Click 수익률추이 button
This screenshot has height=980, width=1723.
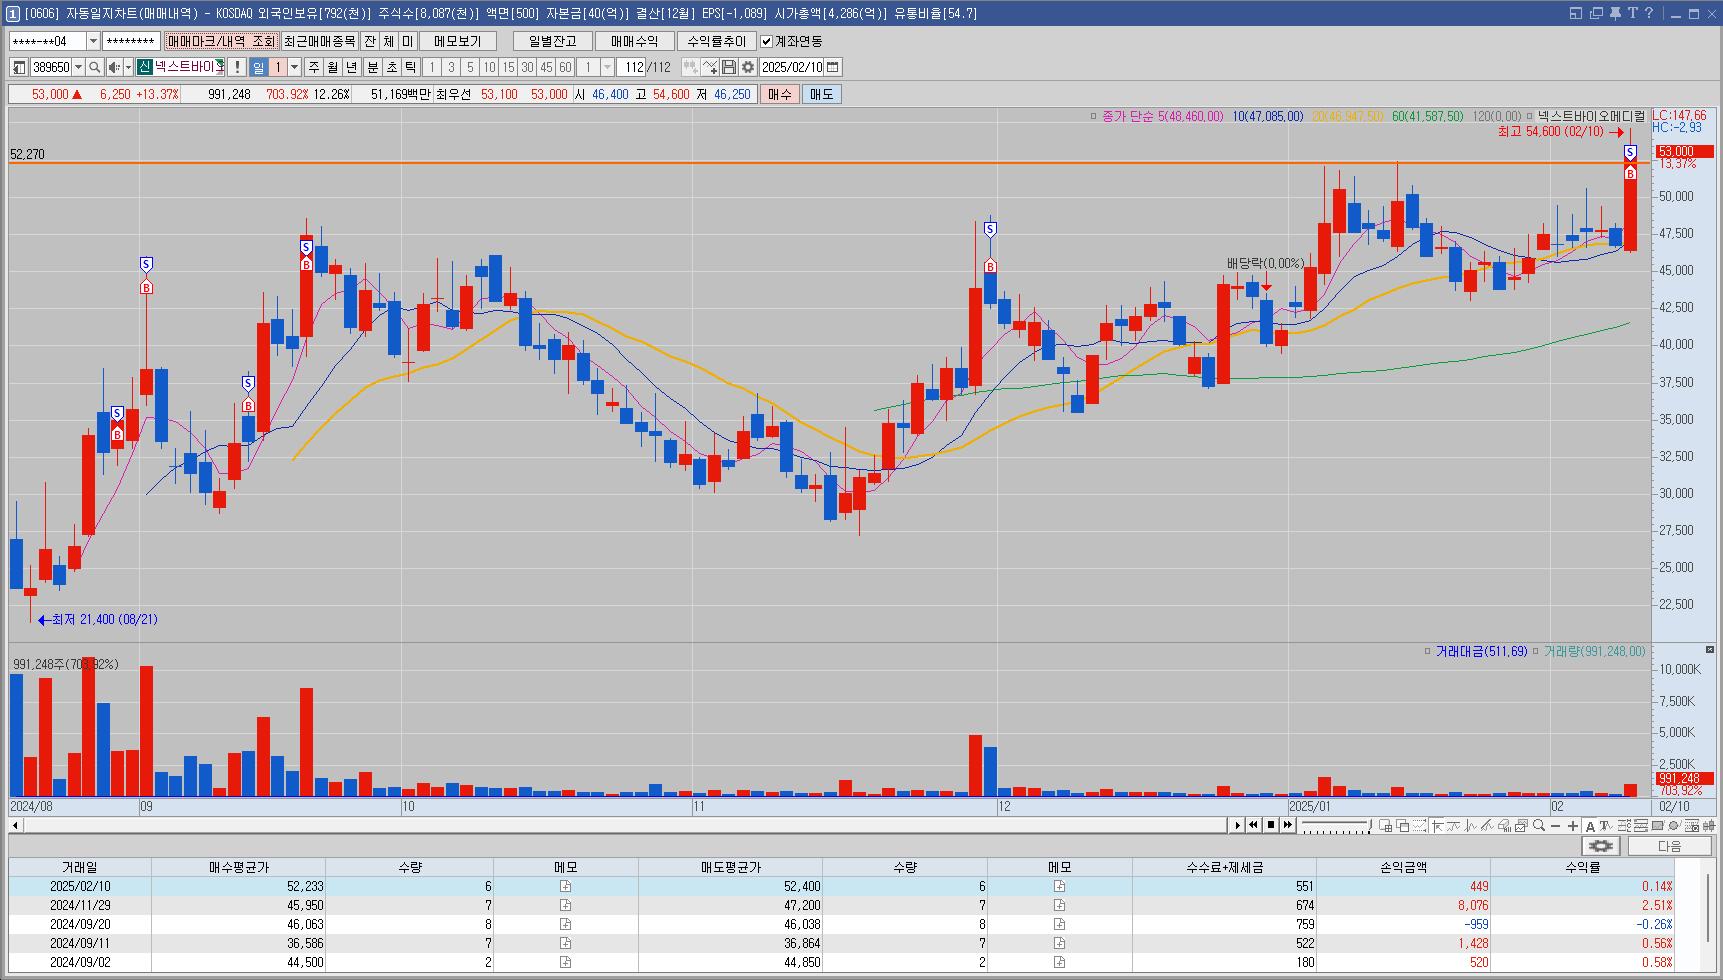coord(717,41)
